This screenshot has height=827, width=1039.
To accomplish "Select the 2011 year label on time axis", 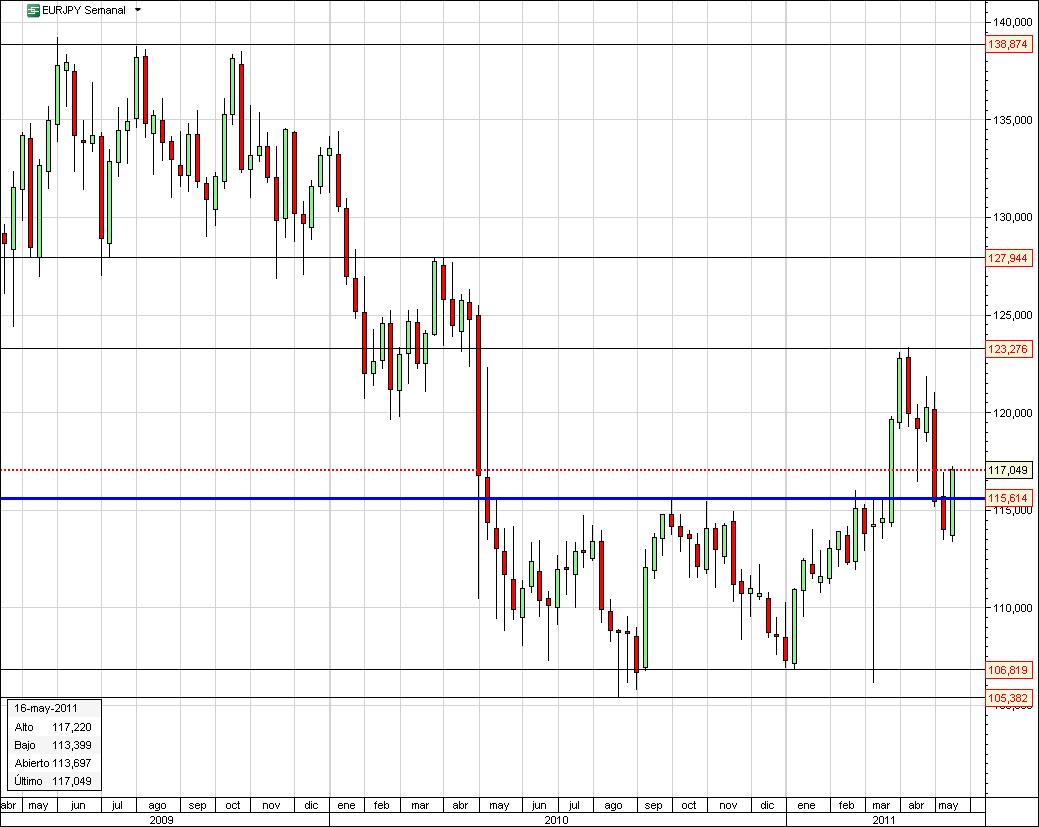I will pyautogui.click(x=886, y=818).
